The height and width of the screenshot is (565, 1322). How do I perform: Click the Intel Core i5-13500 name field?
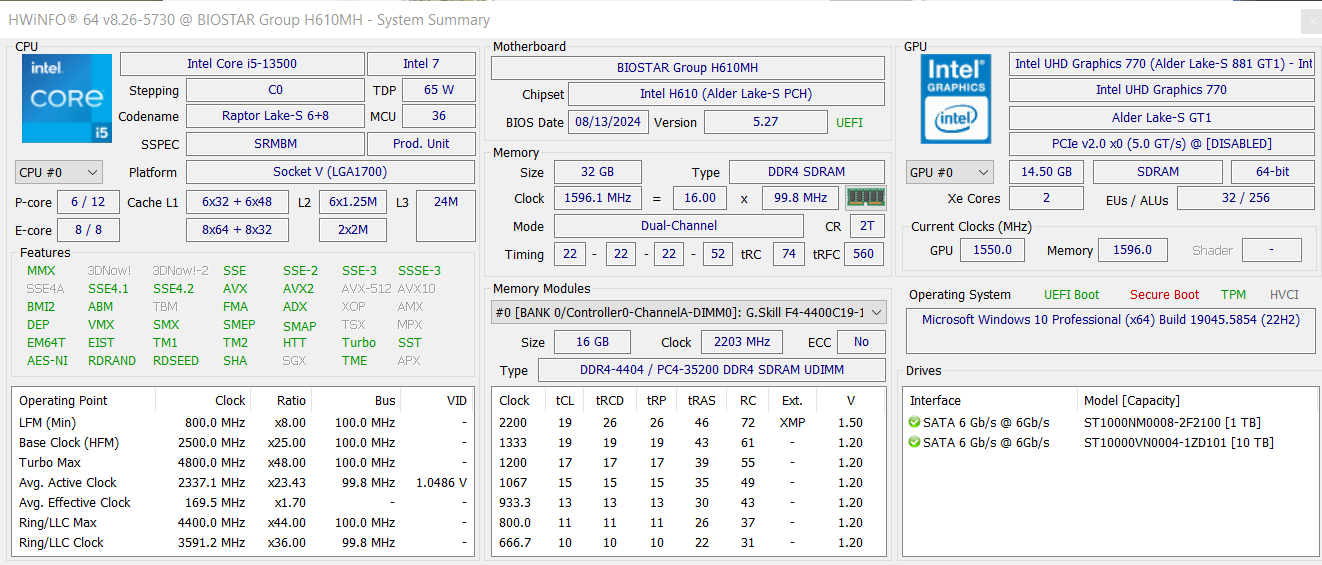[242, 63]
